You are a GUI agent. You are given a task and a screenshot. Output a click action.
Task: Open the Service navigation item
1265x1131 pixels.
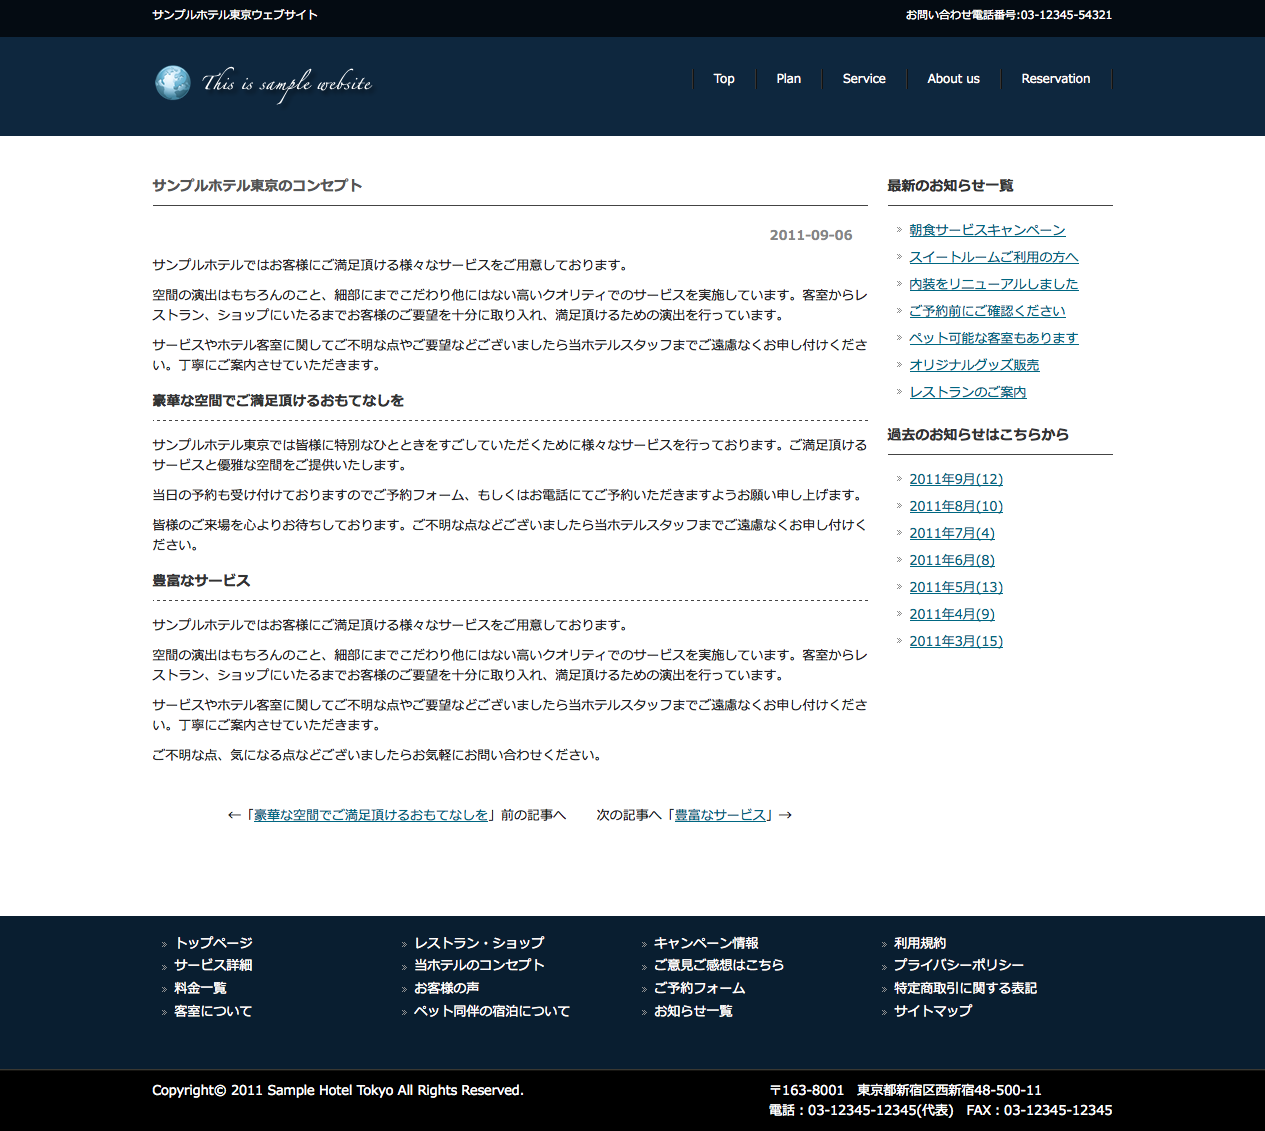[x=864, y=79]
